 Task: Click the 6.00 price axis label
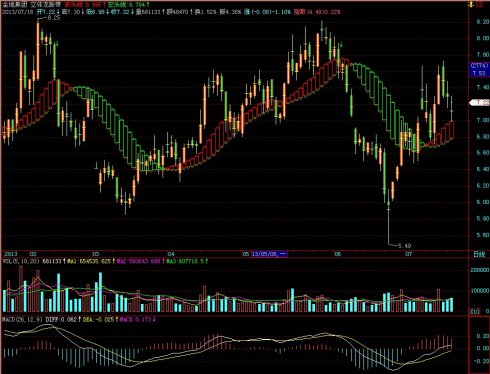[483, 202]
